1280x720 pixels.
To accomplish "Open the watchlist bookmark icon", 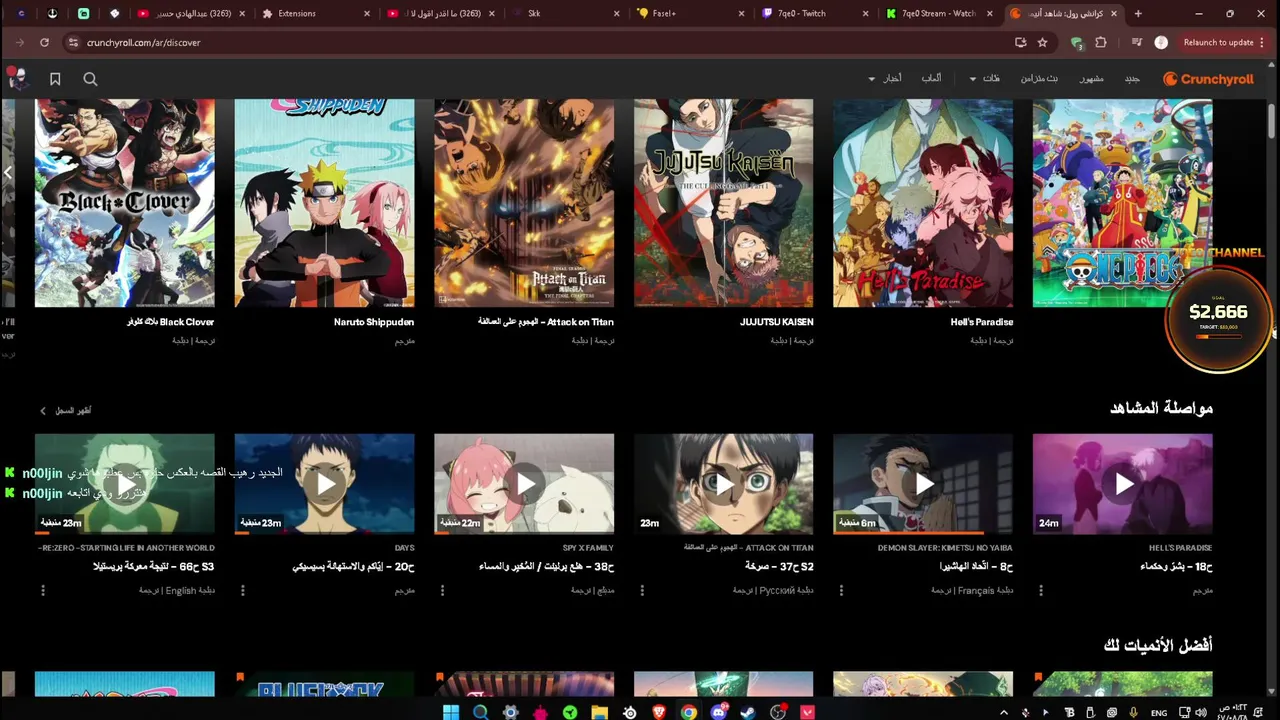I will click(x=55, y=79).
